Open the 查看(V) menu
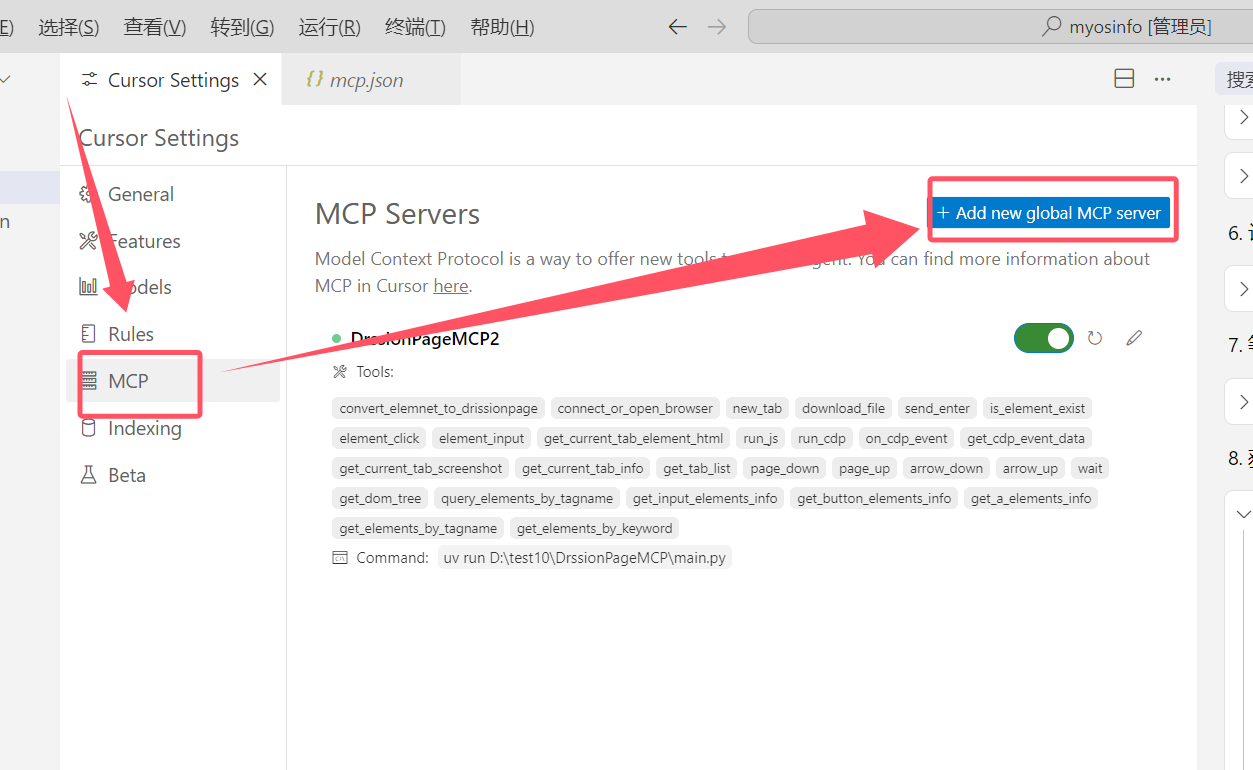Viewport: 1253px width, 770px height. [155, 27]
